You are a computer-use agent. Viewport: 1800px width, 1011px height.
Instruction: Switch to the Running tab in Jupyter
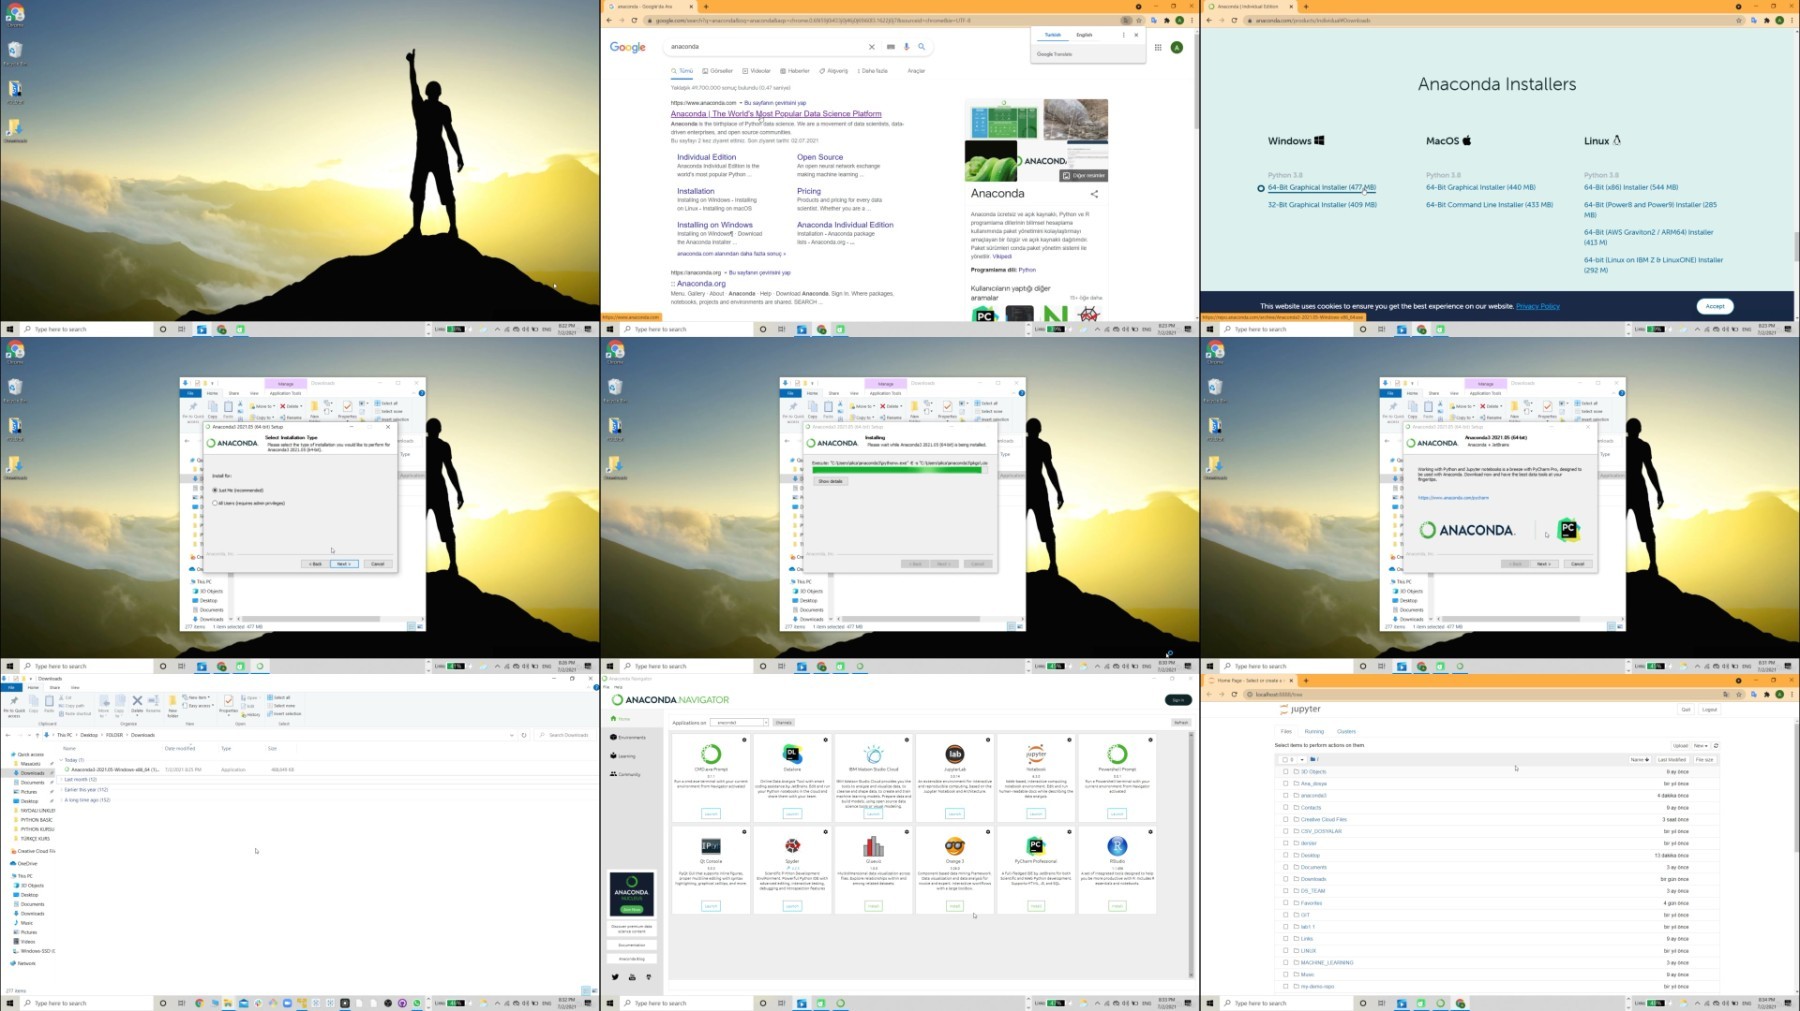1314,732
